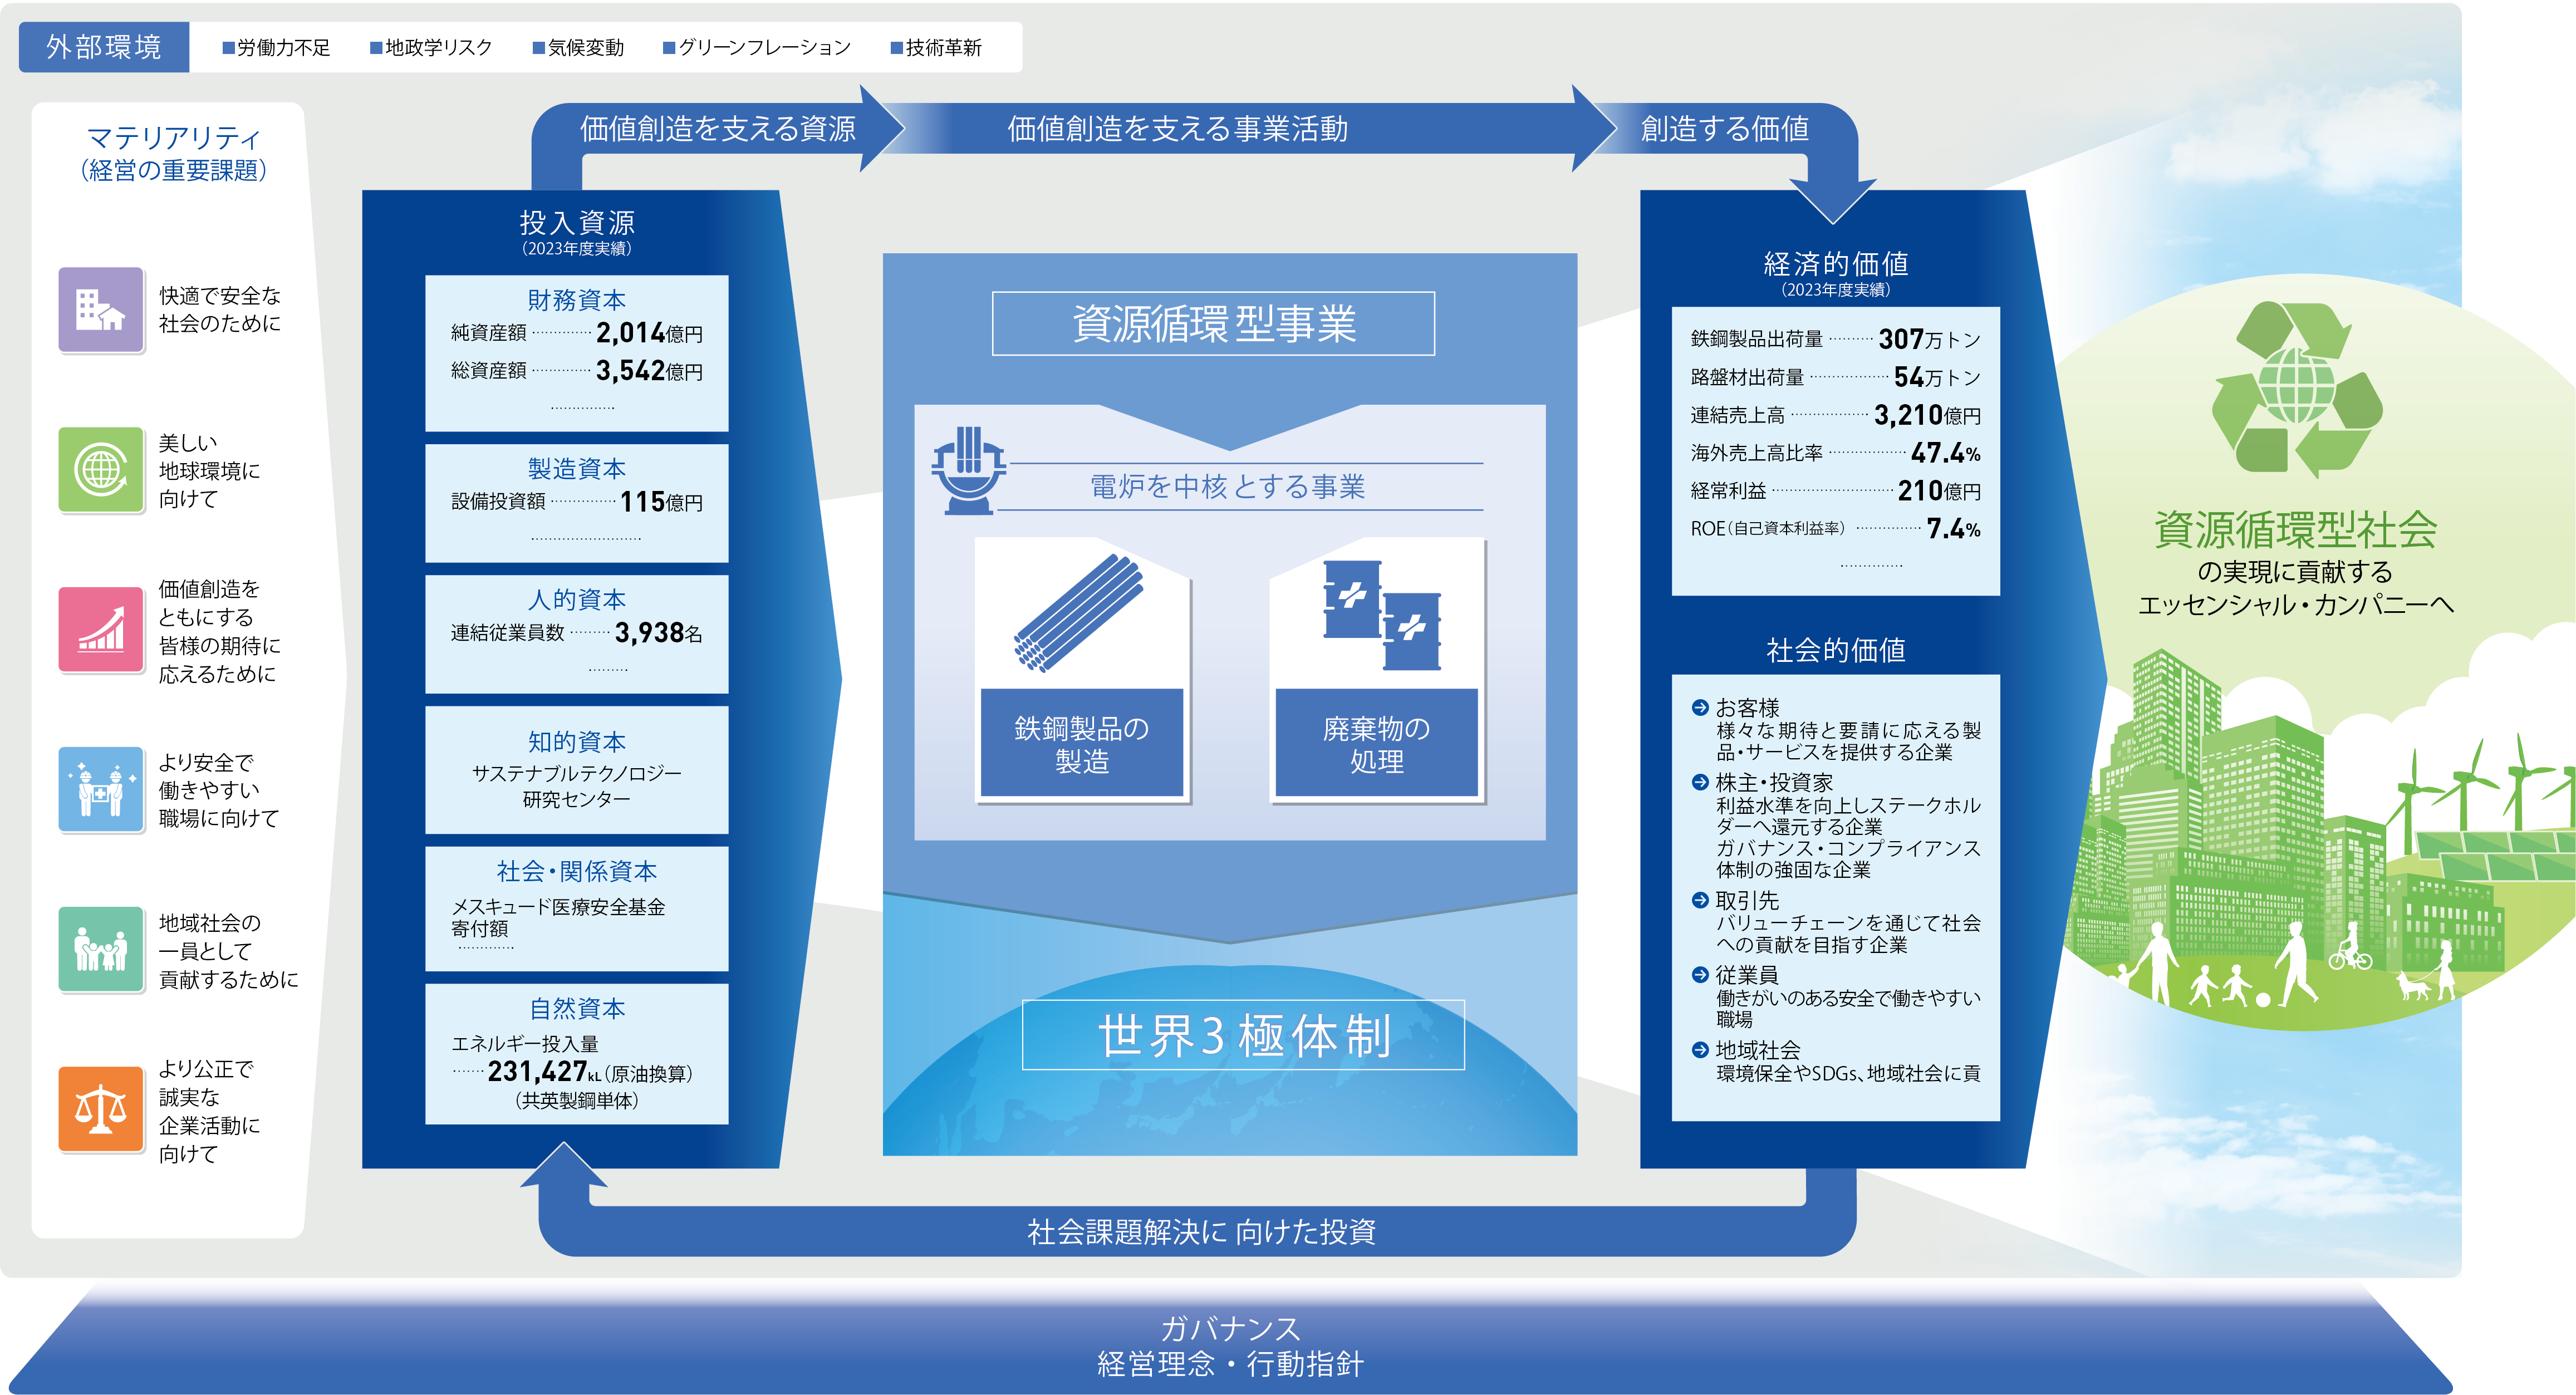The width and height of the screenshot is (2576, 1395).
Task: Click the orange justice scales icon
Action: tap(101, 1109)
